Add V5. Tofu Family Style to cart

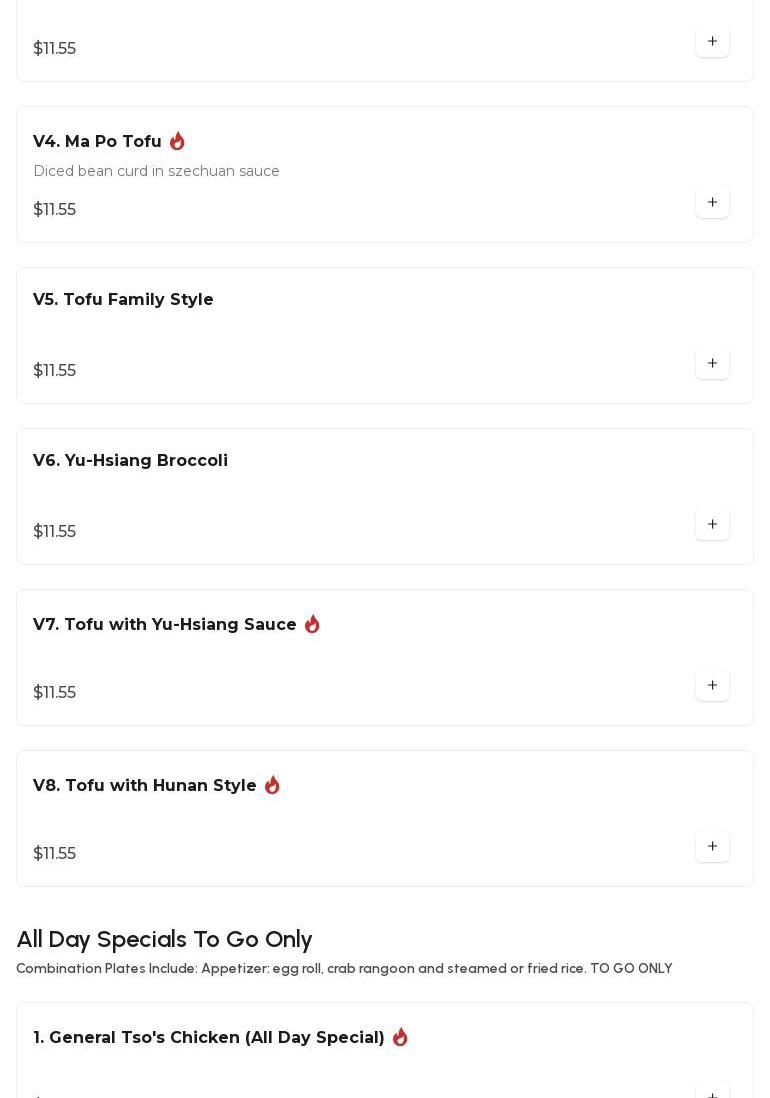(712, 364)
